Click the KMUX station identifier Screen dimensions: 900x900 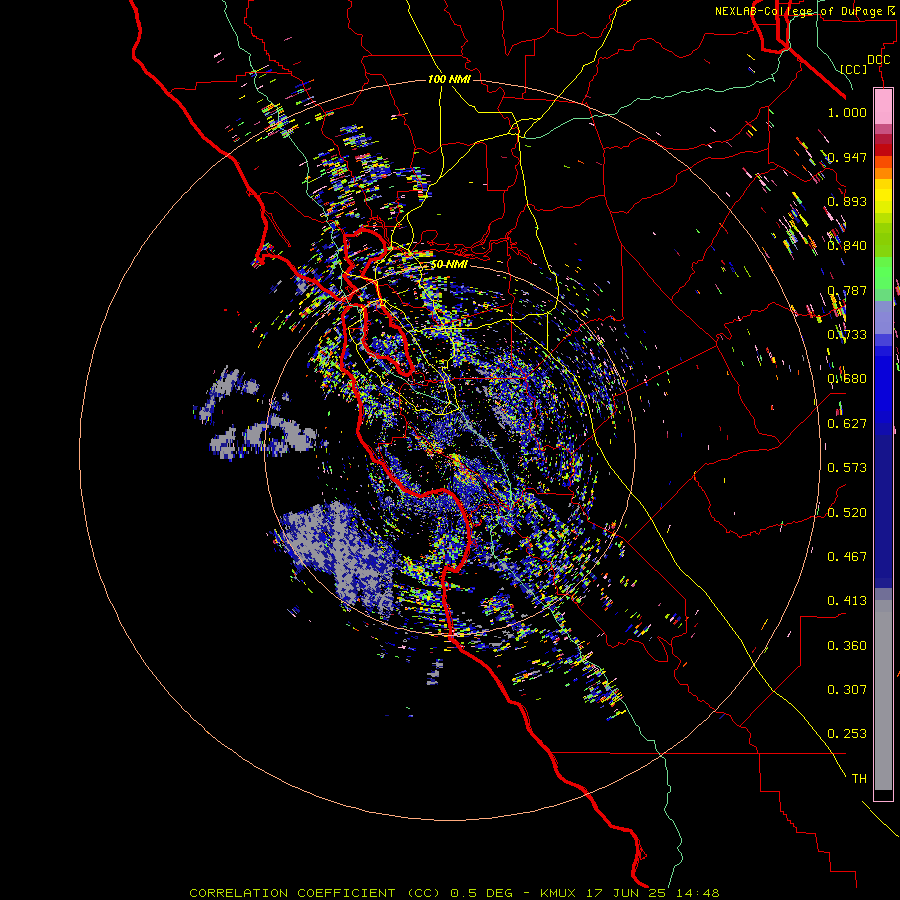(557, 893)
